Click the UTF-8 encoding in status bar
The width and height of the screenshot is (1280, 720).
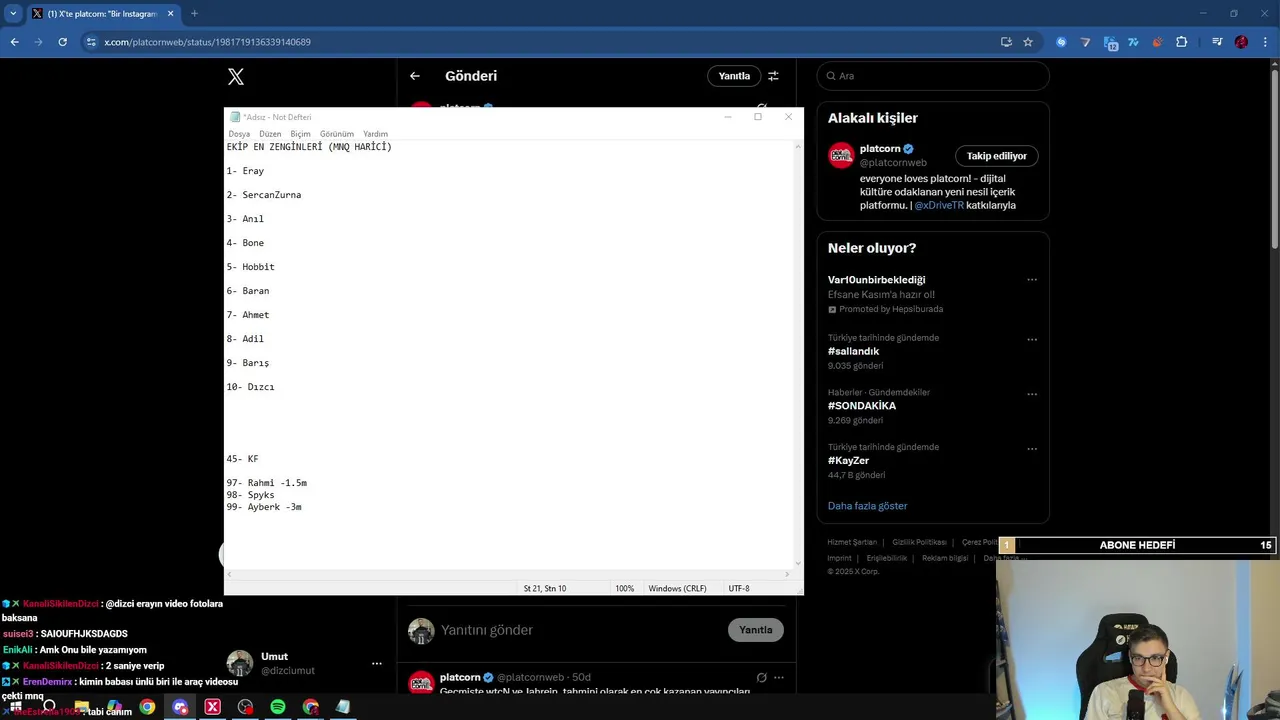tap(739, 589)
